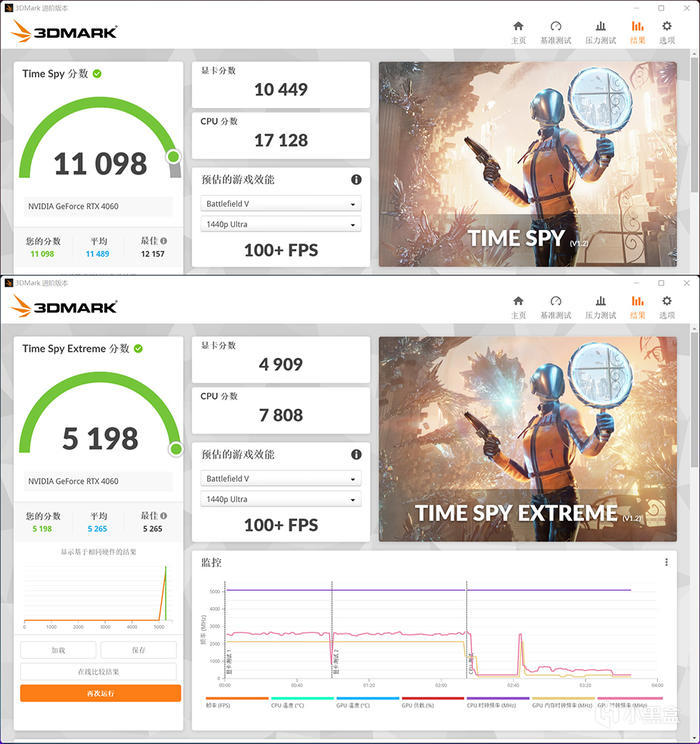Expand 1440p Ultra dropdown in Time Spy Extreme window
Viewport: 700px width, 744px height.
pos(280,499)
